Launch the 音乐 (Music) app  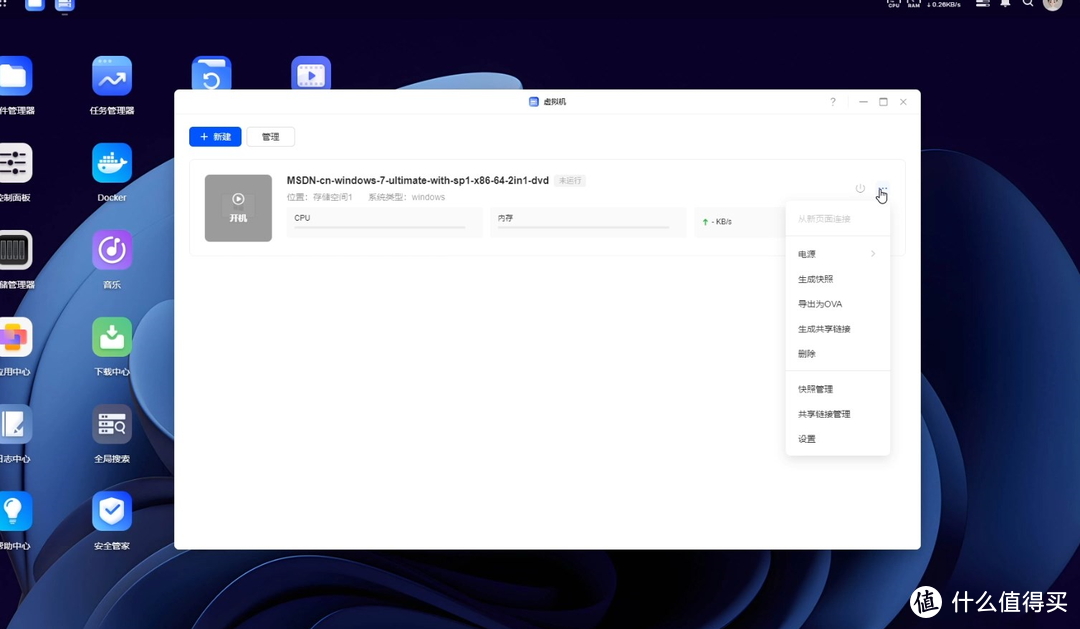pyautogui.click(x=111, y=250)
